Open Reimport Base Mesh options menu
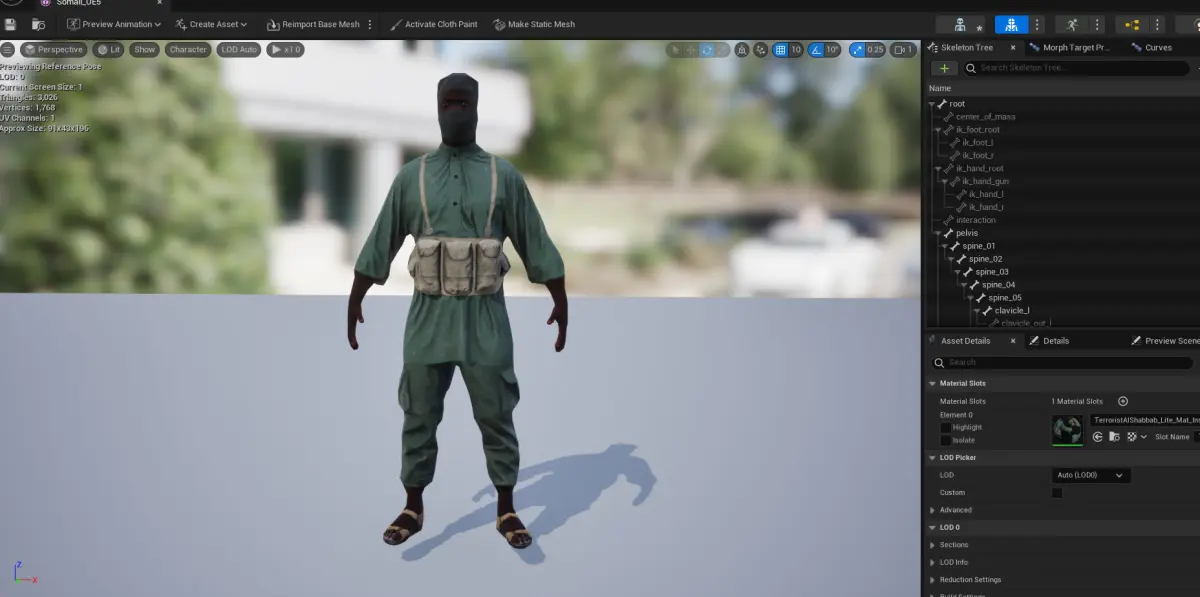This screenshot has width=1200, height=597. click(x=370, y=24)
